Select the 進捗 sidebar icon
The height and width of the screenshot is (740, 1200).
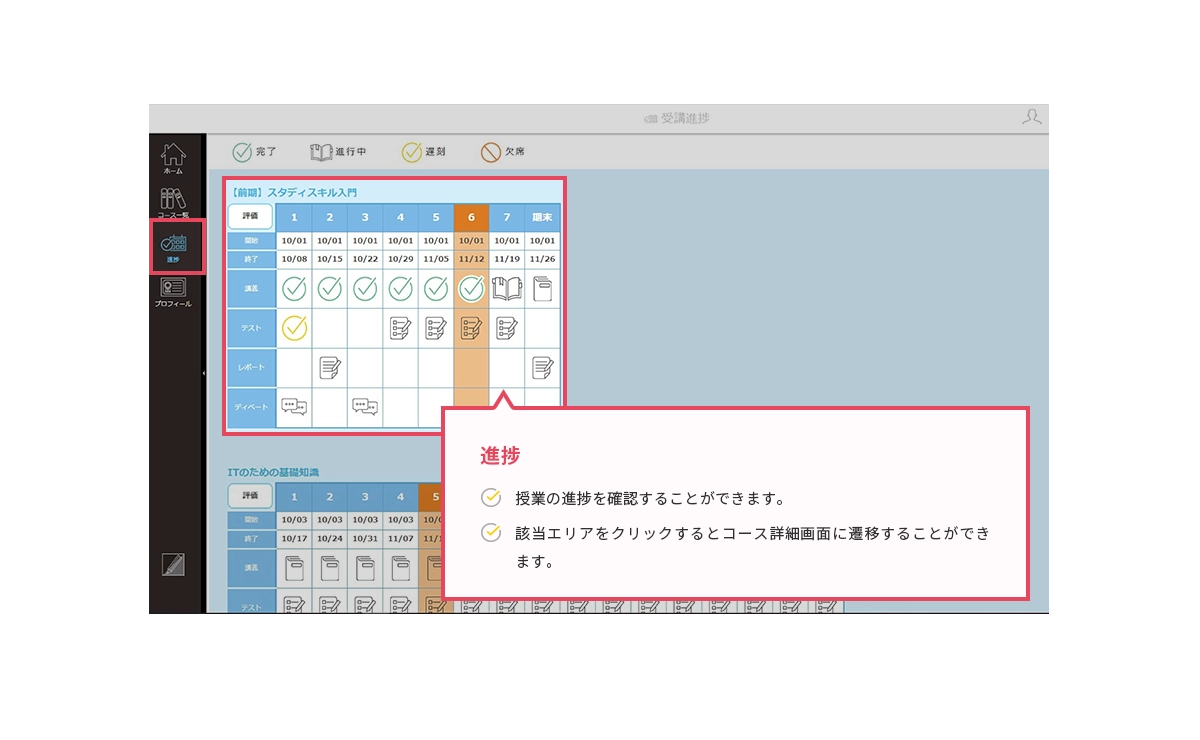[174, 246]
